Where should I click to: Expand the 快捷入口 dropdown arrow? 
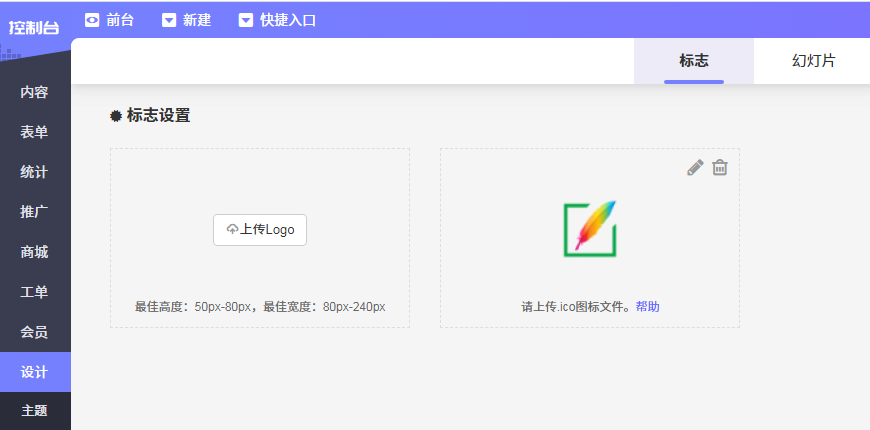point(245,21)
